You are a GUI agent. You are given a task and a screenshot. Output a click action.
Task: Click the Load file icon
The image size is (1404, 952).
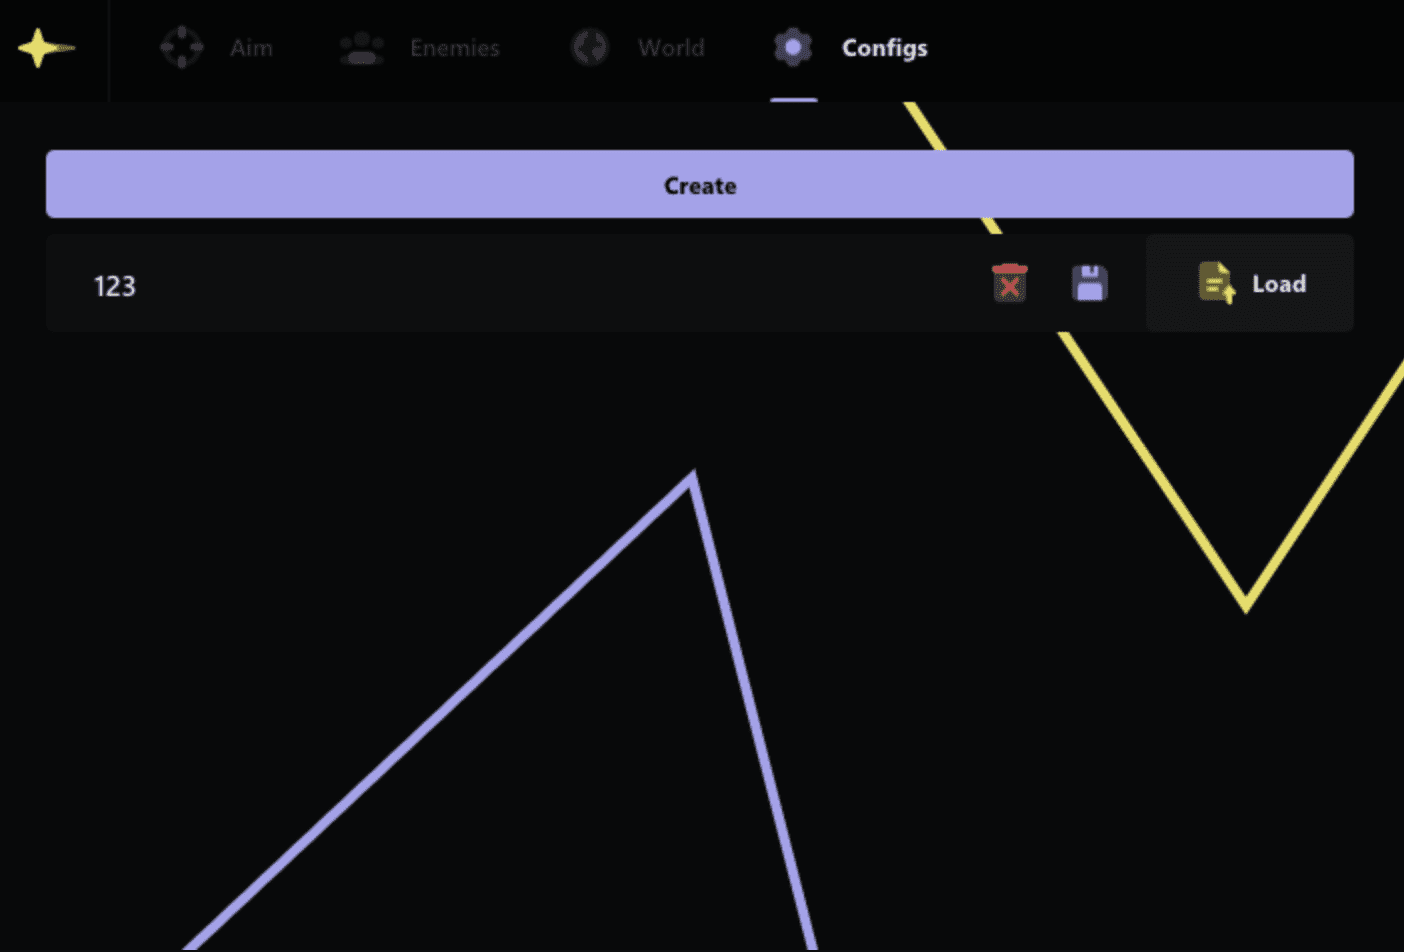click(1216, 283)
